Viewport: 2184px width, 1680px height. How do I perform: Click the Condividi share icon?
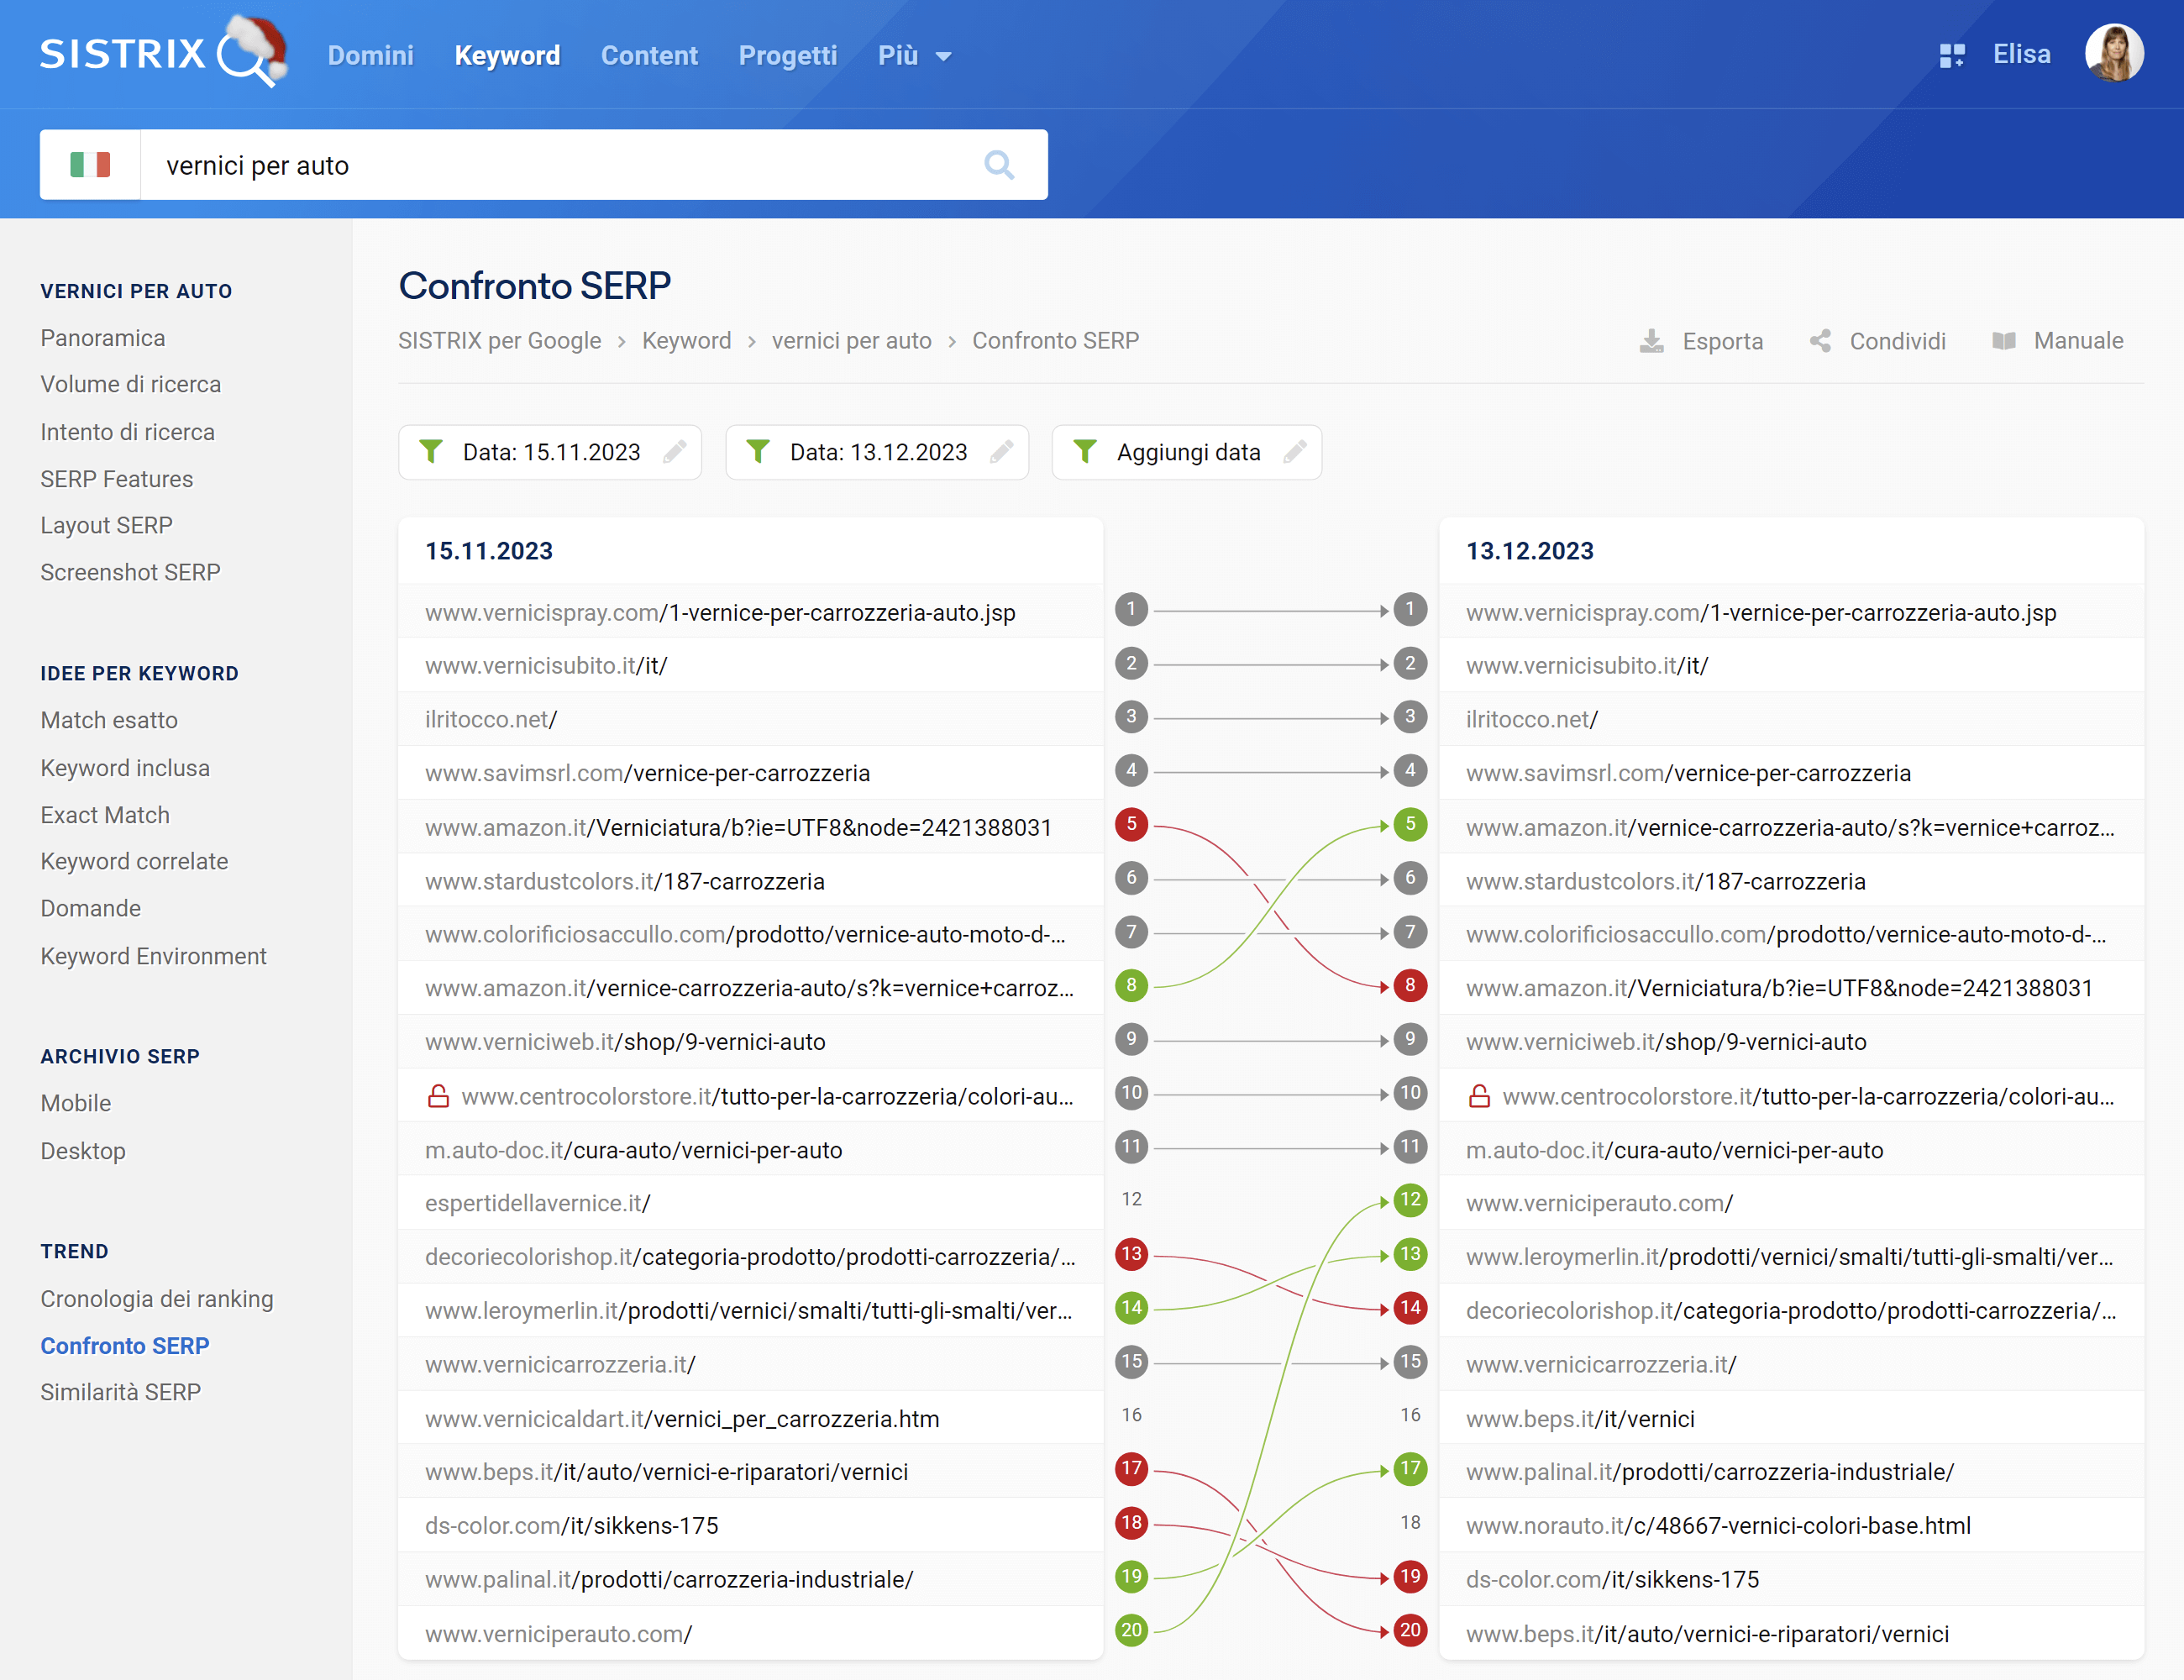[x=1821, y=341]
